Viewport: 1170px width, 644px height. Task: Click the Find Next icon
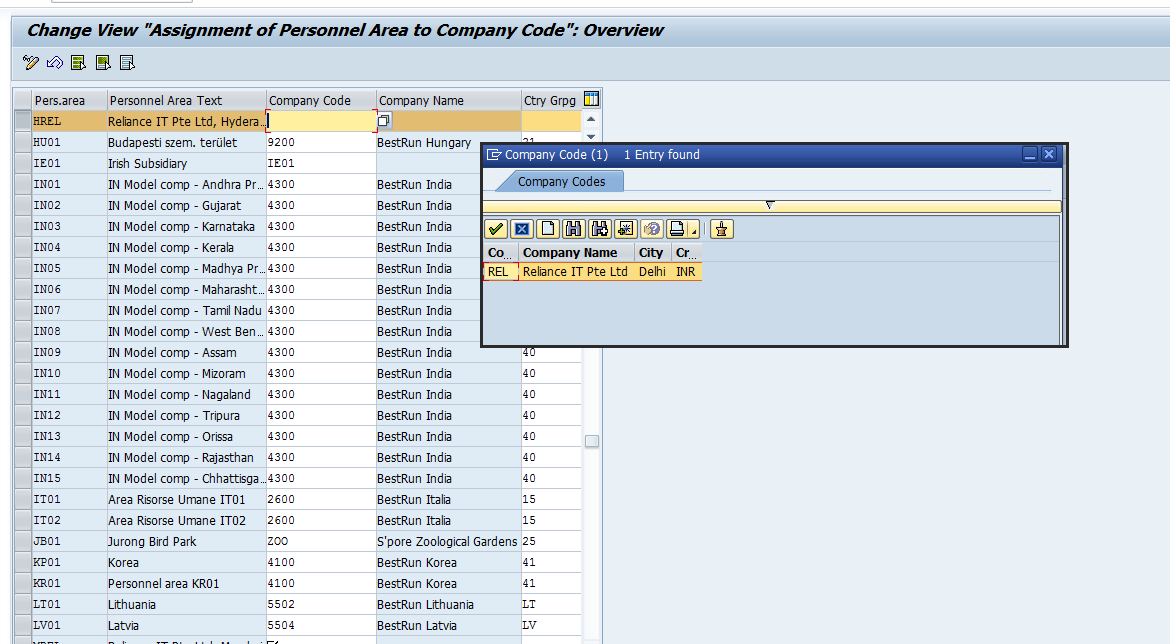pos(598,229)
